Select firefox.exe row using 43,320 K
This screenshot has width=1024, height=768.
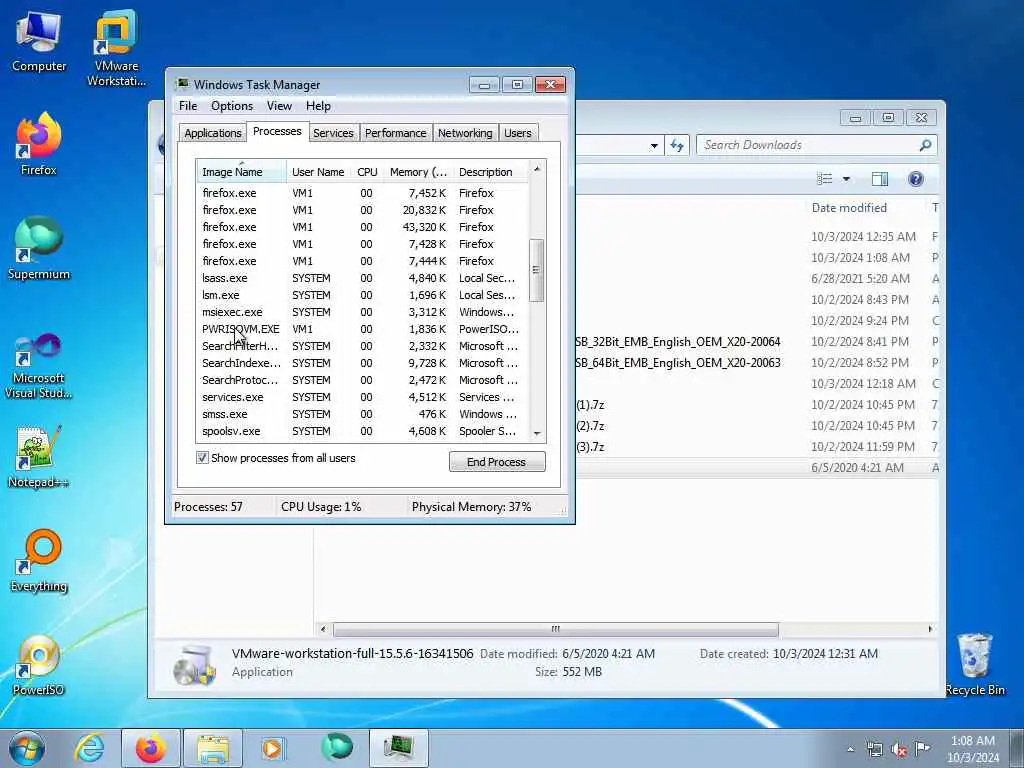(x=362, y=227)
